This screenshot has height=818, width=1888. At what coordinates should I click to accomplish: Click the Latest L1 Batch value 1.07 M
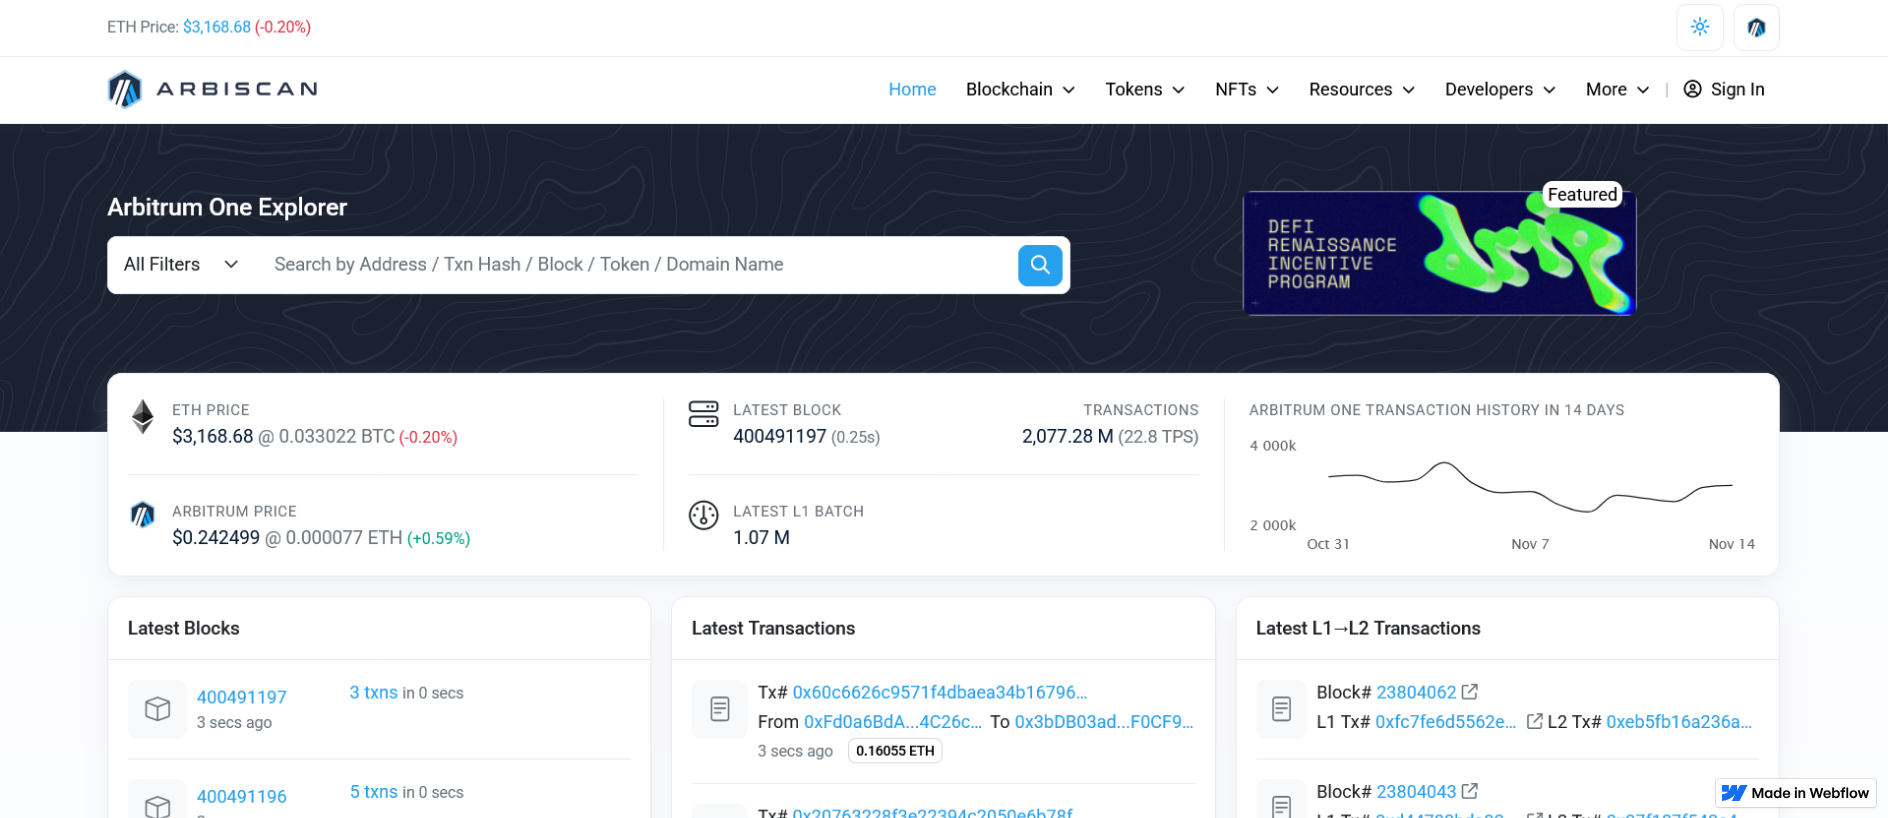point(761,538)
